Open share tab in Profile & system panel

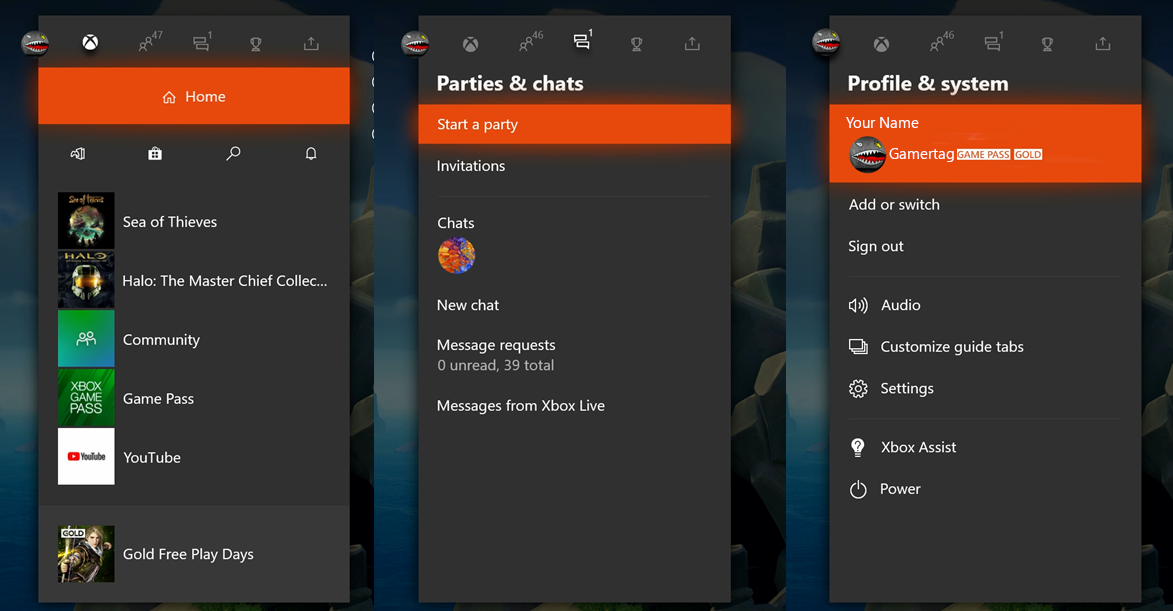pyautogui.click(x=1103, y=43)
